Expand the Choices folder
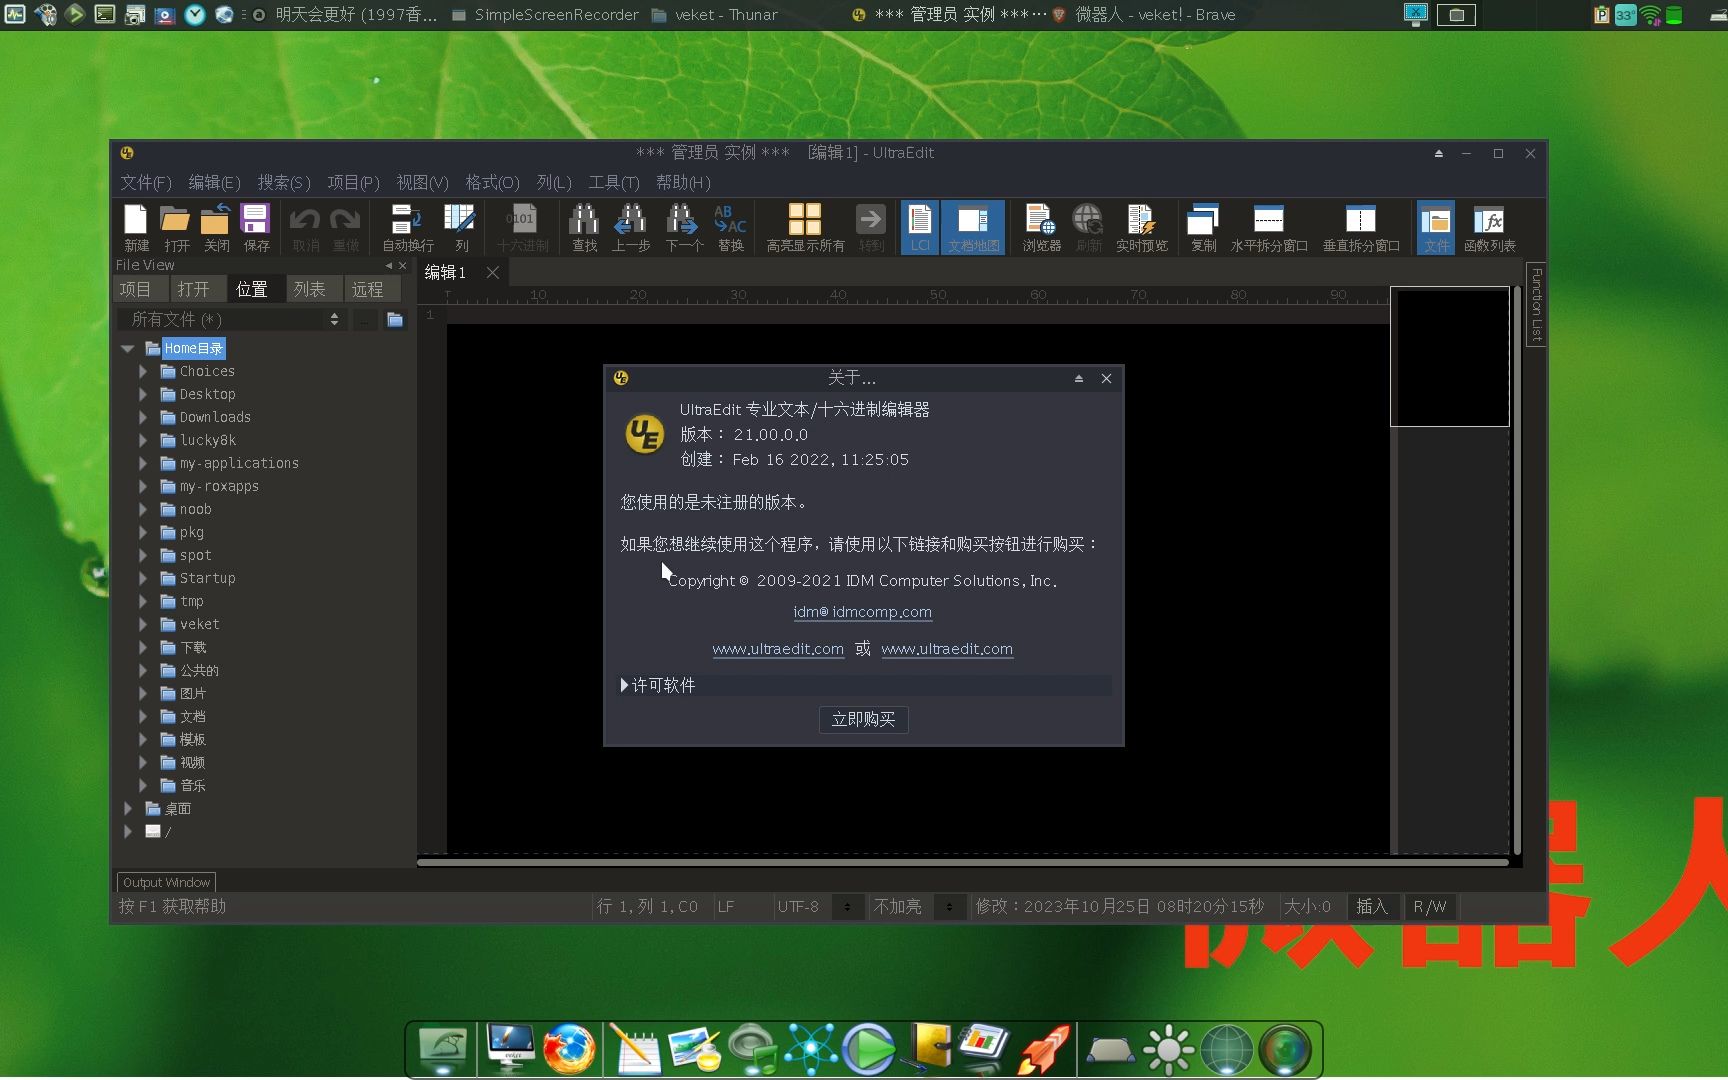The image size is (1728, 1080). click(143, 371)
